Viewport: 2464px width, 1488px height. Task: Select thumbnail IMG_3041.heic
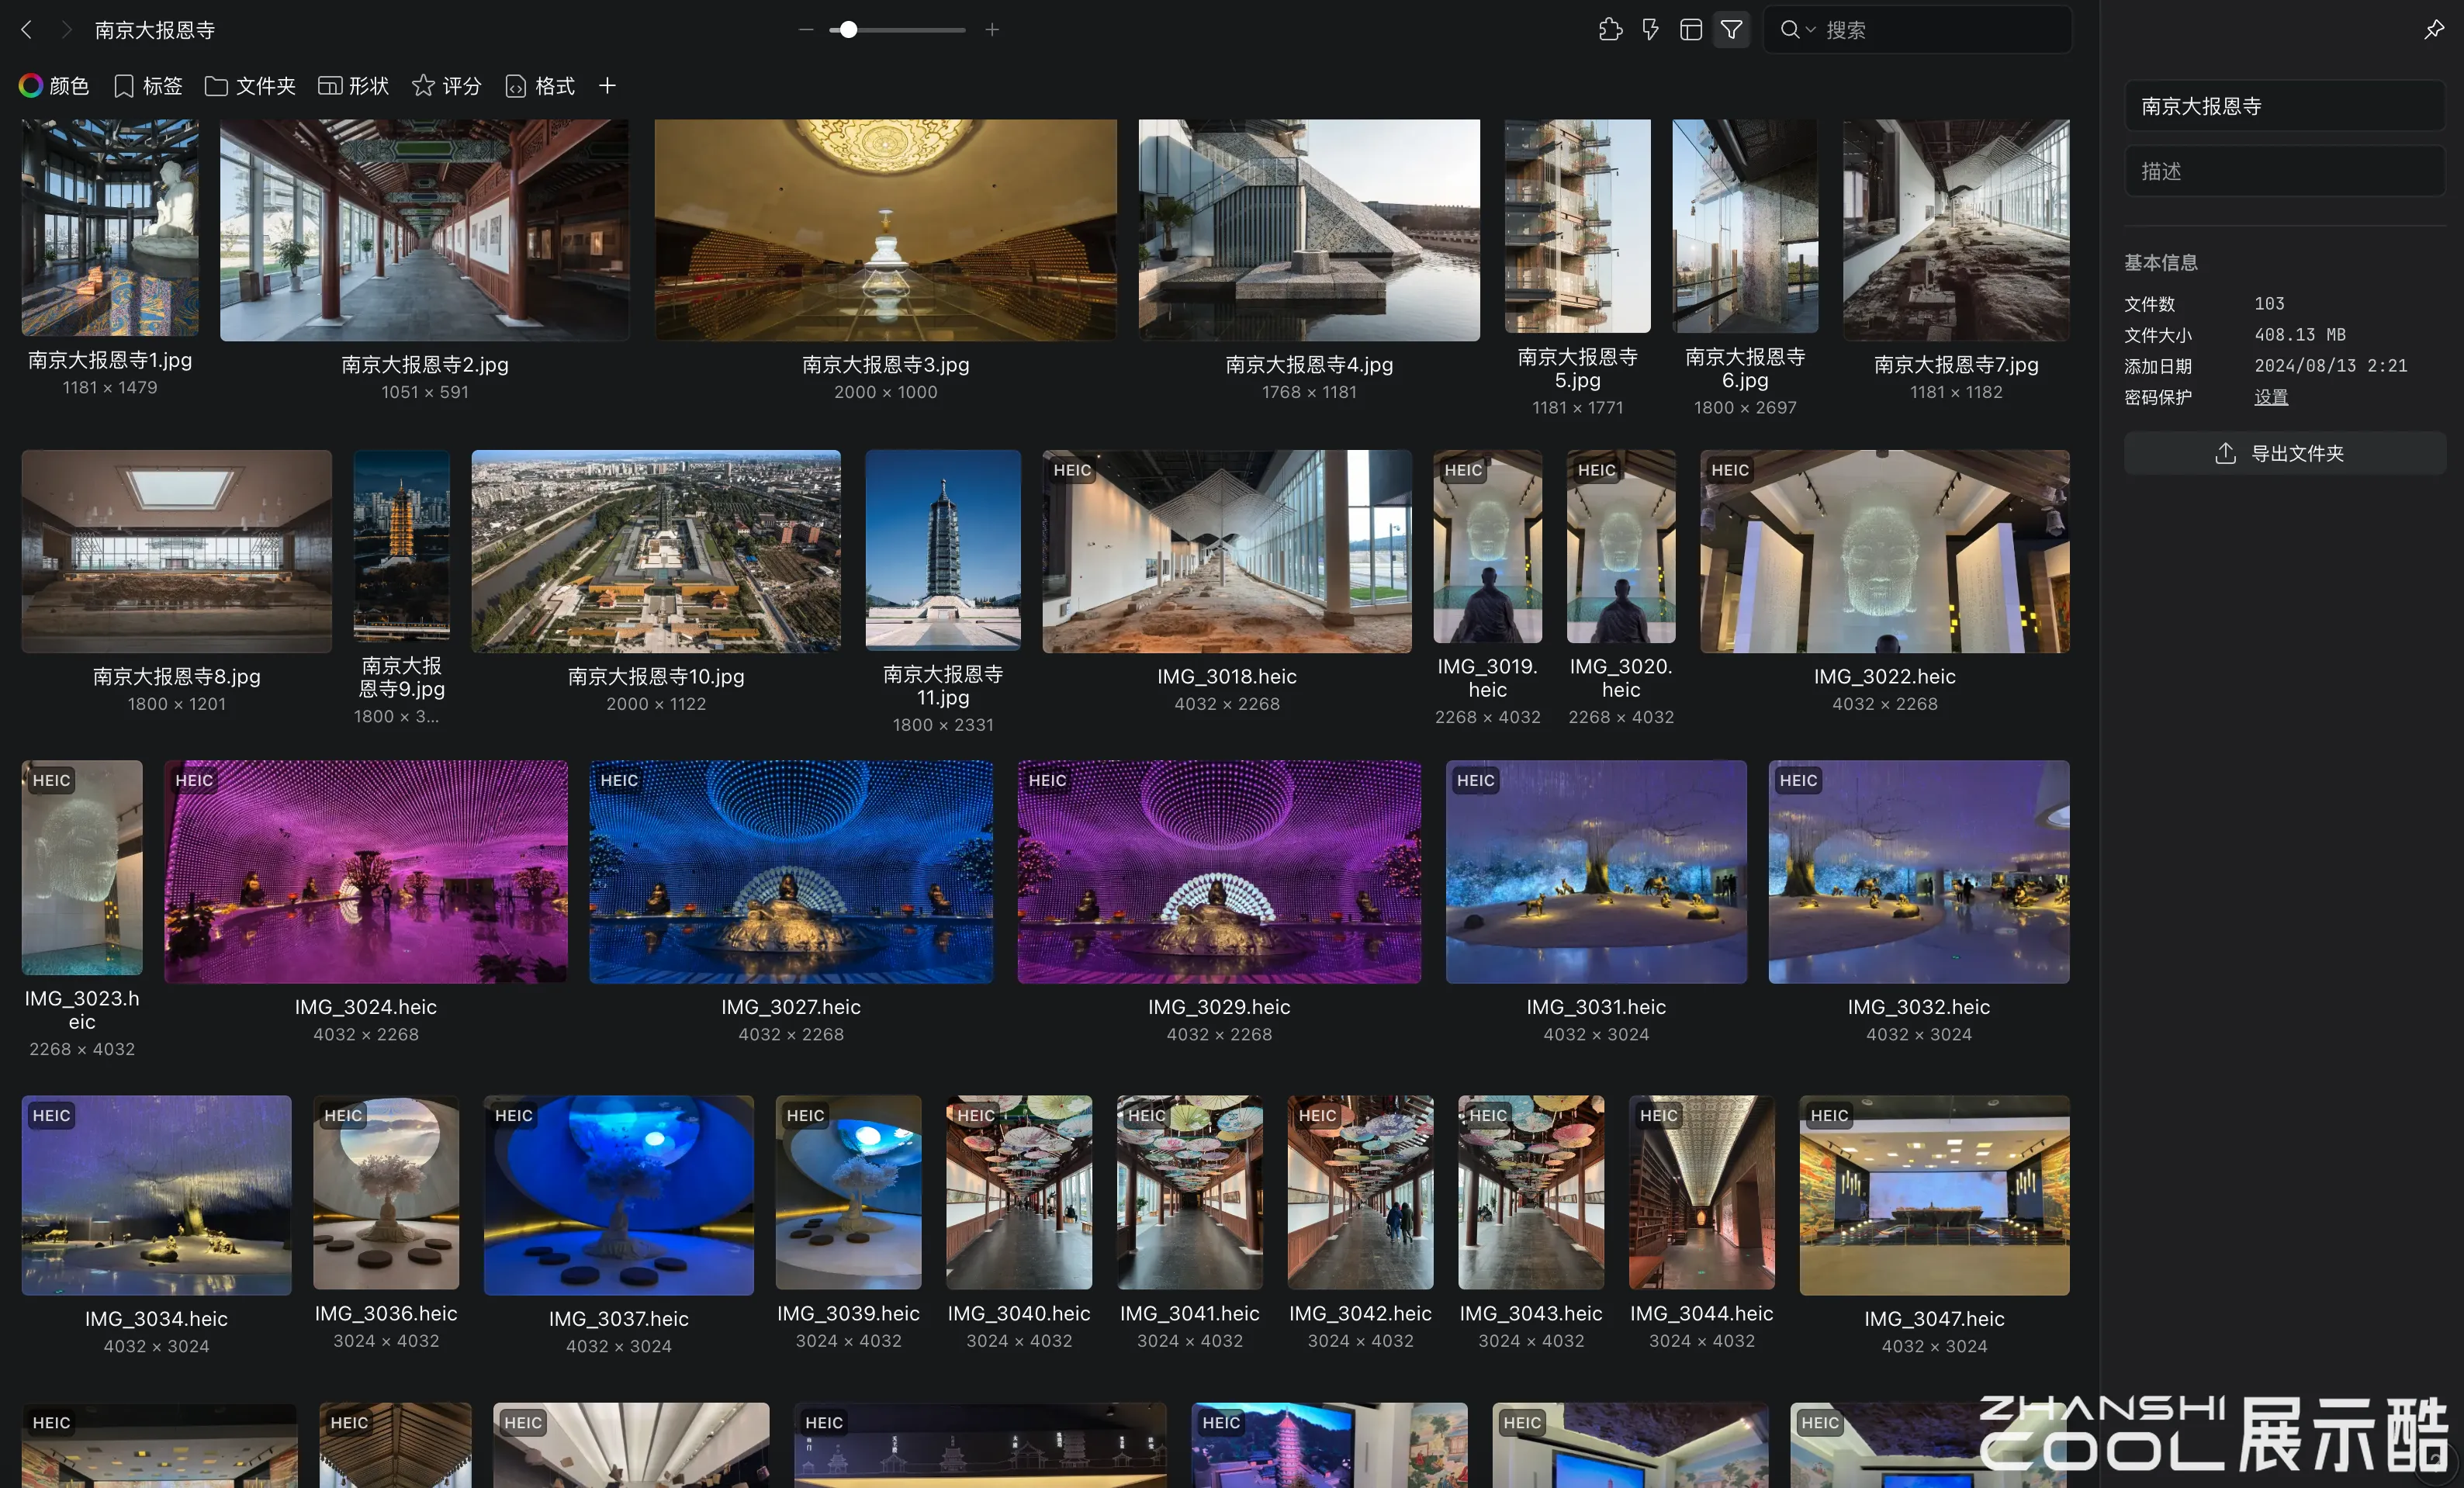[1190, 1192]
